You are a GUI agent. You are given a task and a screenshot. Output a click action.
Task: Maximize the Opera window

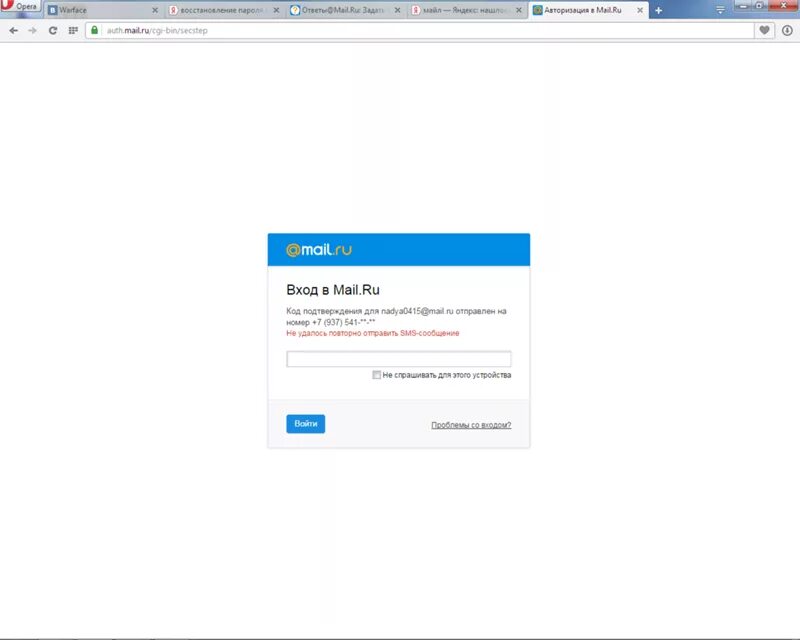pos(760,5)
